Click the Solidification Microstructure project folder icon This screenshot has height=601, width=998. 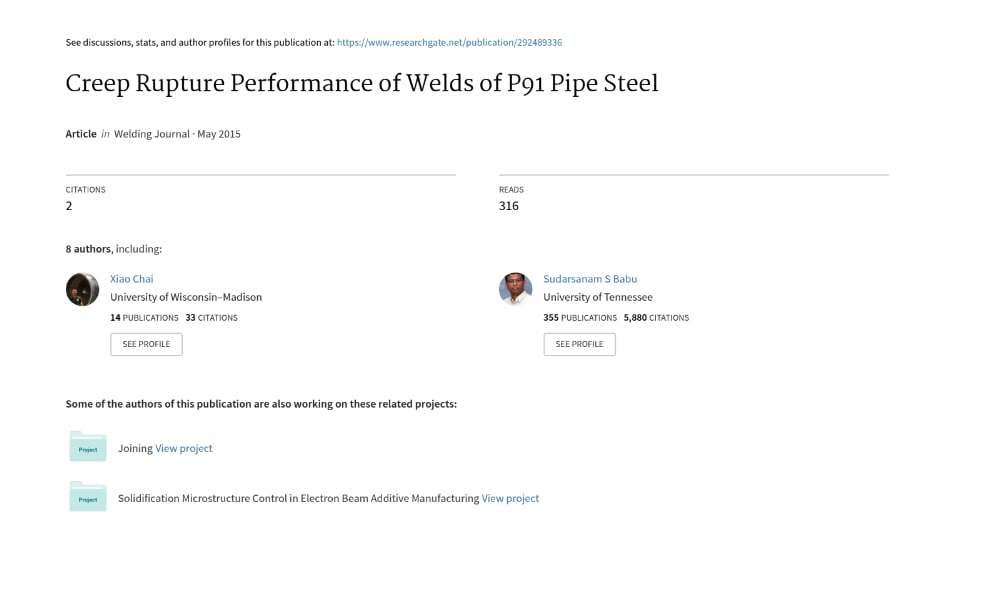[x=88, y=497]
